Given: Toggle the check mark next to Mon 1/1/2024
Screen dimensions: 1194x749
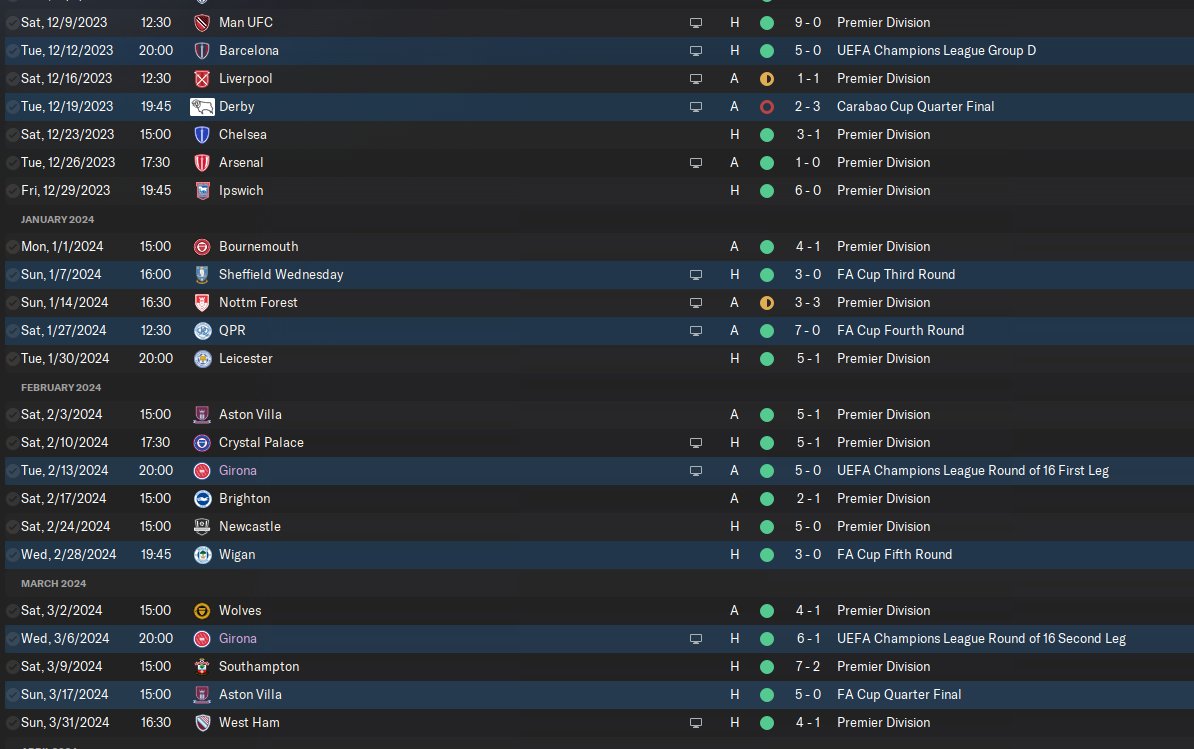Looking at the screenshot, I should tap(12, 246).
